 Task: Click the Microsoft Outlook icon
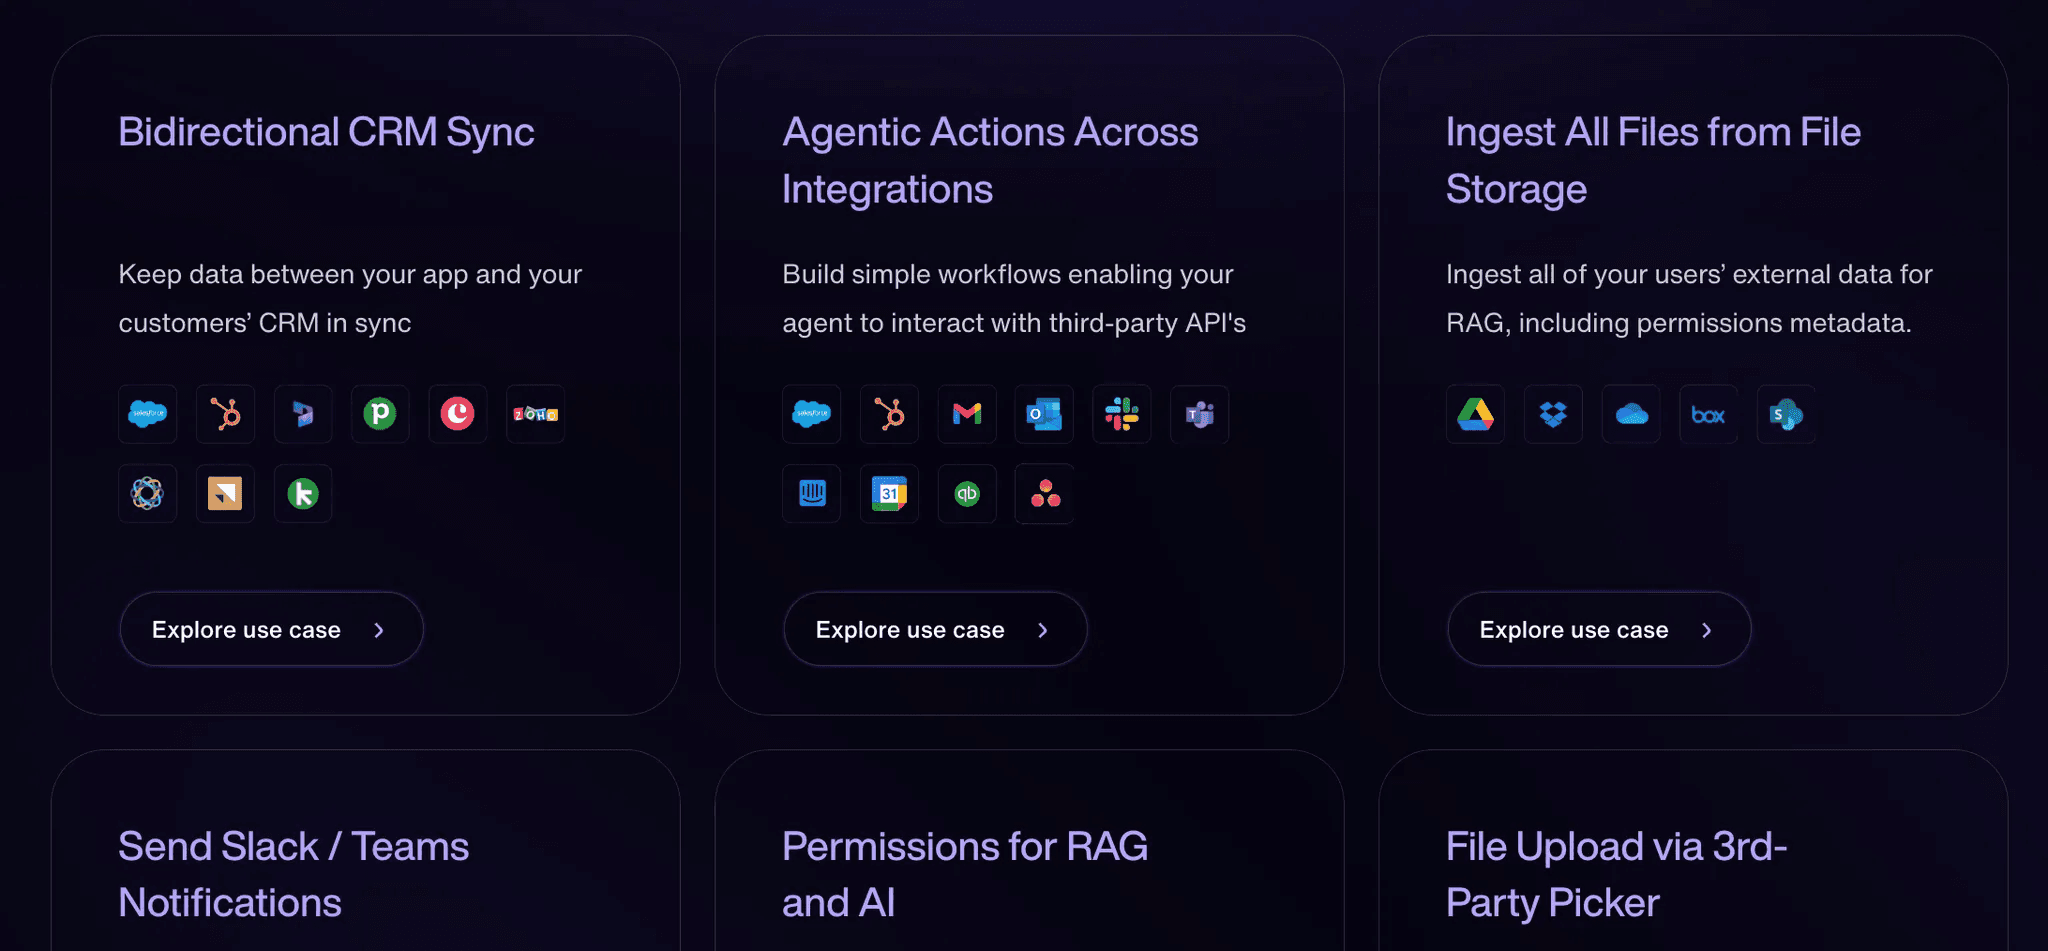click(x=1044, y=414)
